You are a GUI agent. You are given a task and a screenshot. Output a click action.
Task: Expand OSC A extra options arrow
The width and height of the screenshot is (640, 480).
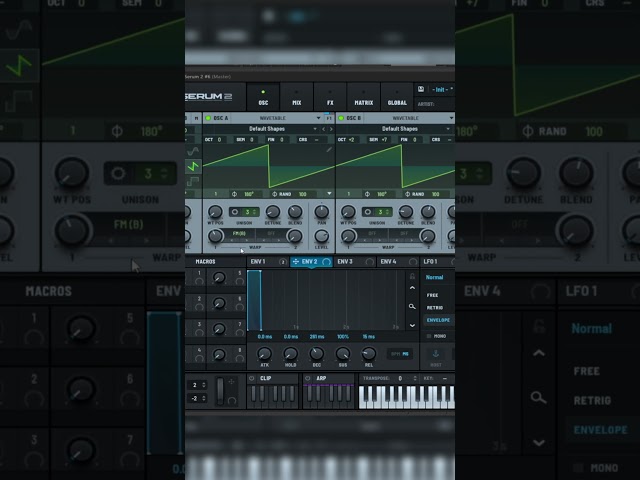[x=329, y=193]
